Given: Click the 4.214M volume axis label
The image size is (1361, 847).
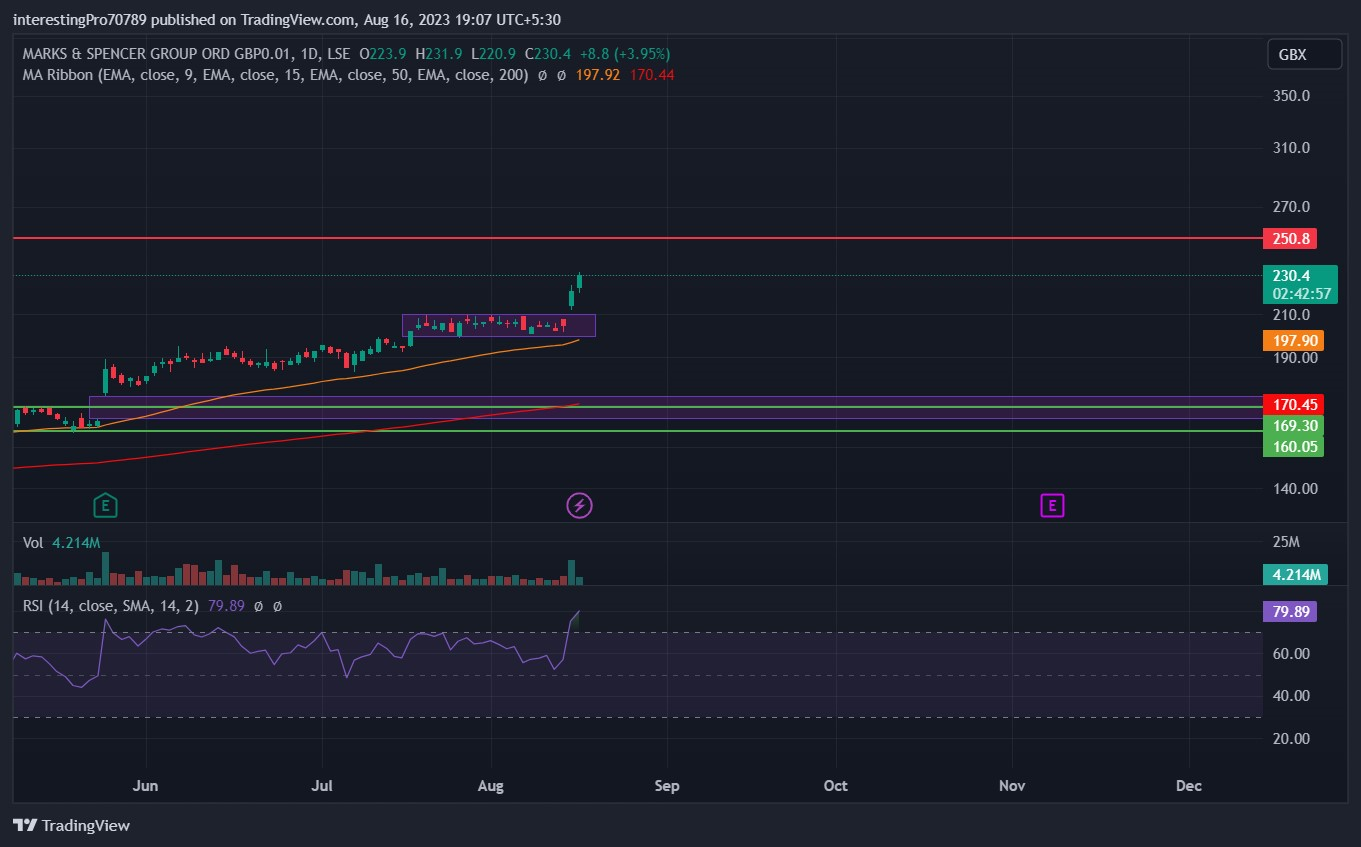Looking at the screenshot, I should (x=1296, y=574).
